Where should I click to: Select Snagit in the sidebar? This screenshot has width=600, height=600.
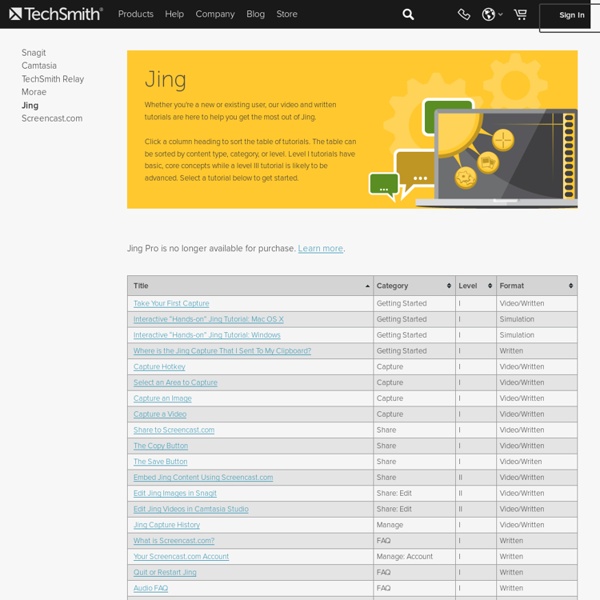[x=34, y=53]
